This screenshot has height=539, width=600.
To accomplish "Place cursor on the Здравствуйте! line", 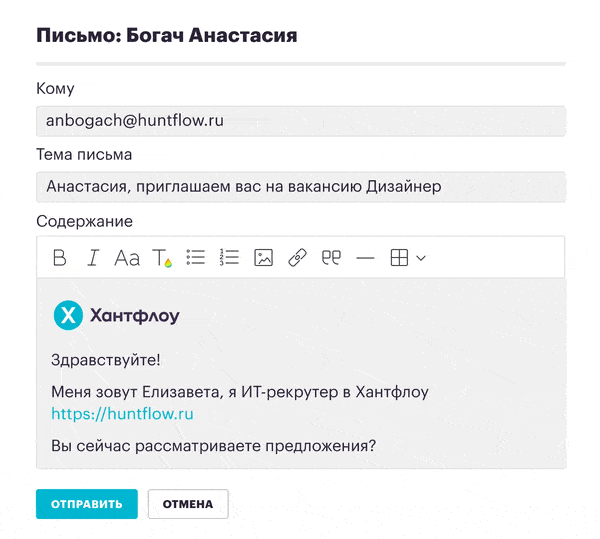I will click(x=105, y=359).
